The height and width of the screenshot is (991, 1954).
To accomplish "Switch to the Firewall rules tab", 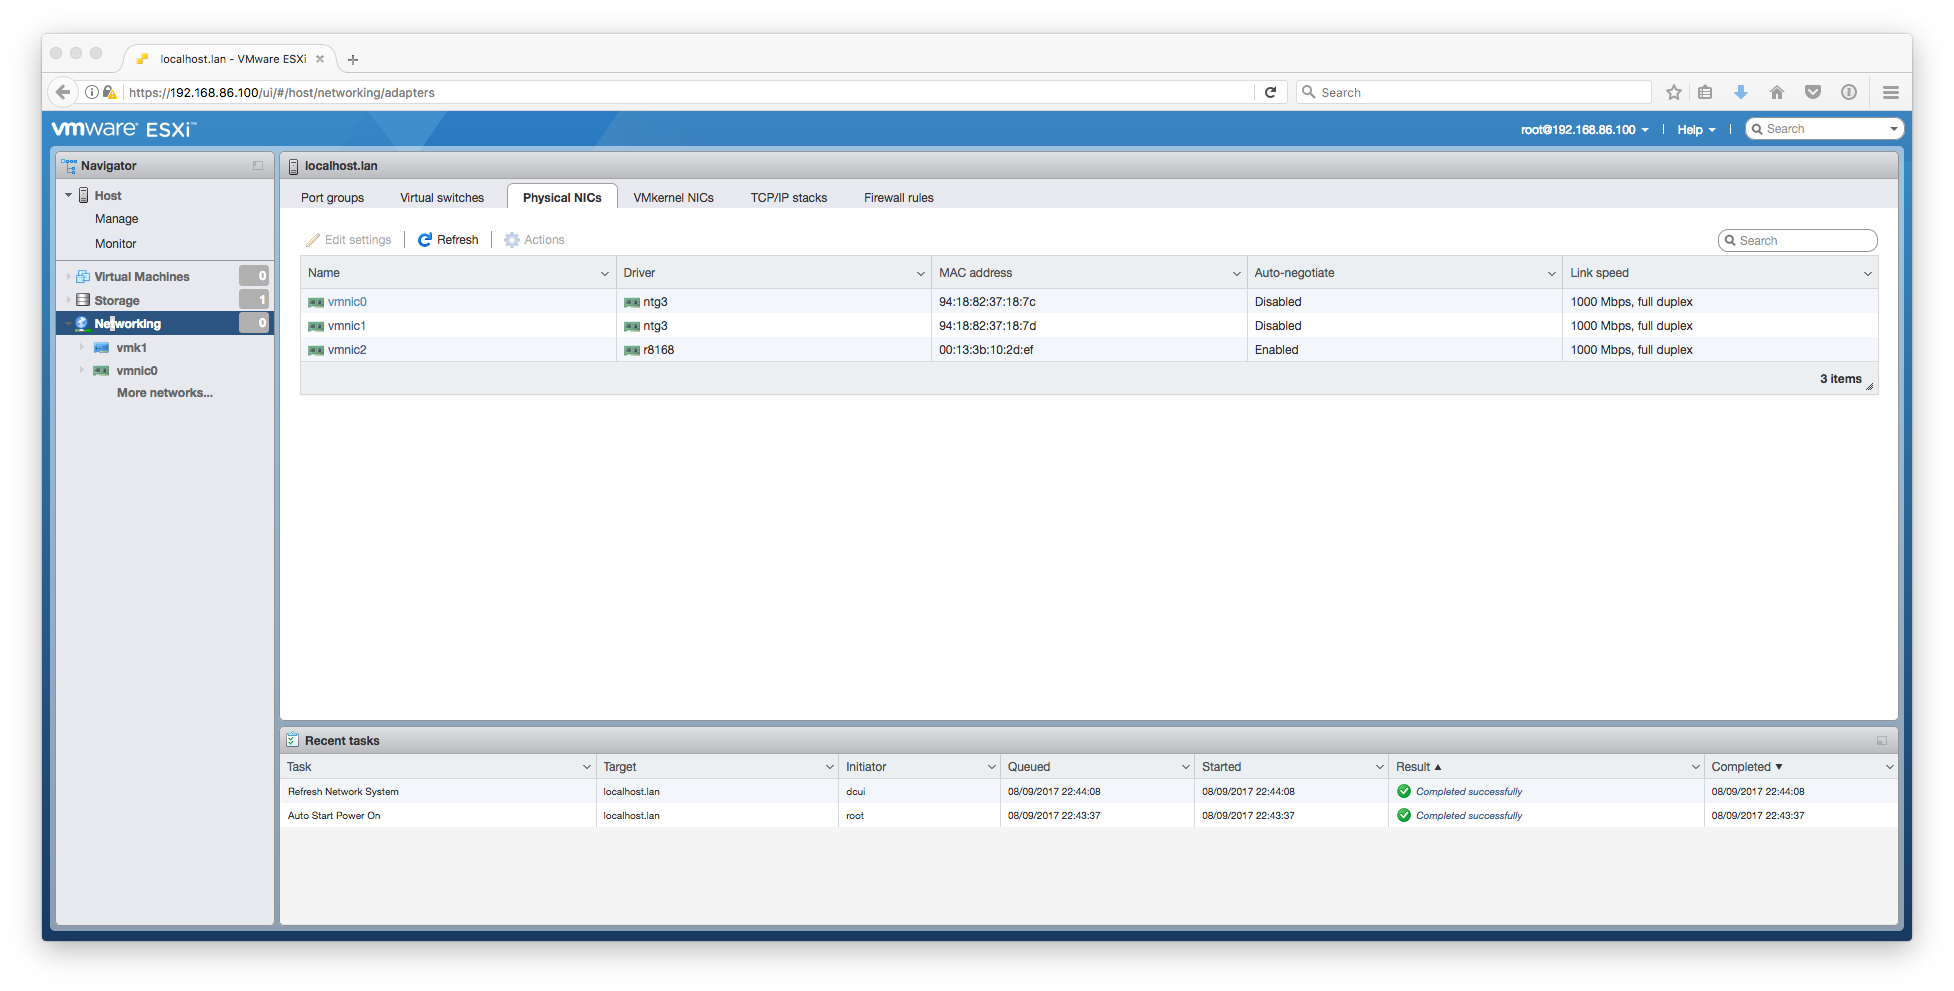I will [x=899, y=198].
